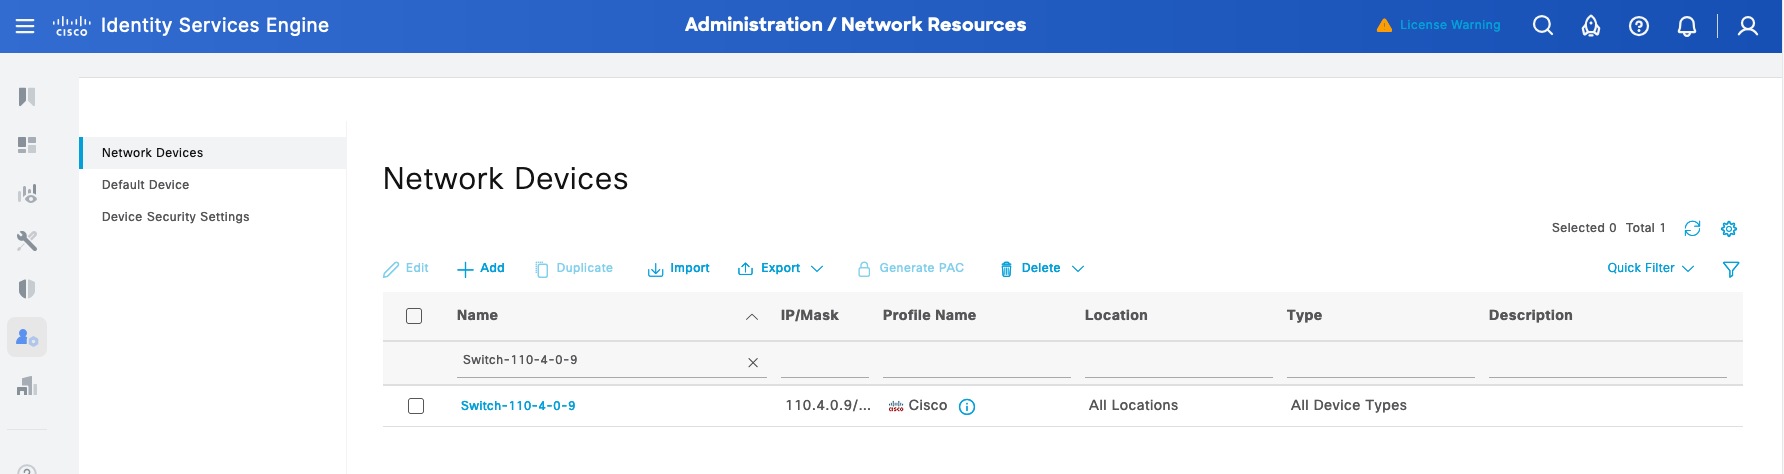The height and width of the screenshot is (474, 1784).
Task: Click the Add device button
Action: coord(481,268)
